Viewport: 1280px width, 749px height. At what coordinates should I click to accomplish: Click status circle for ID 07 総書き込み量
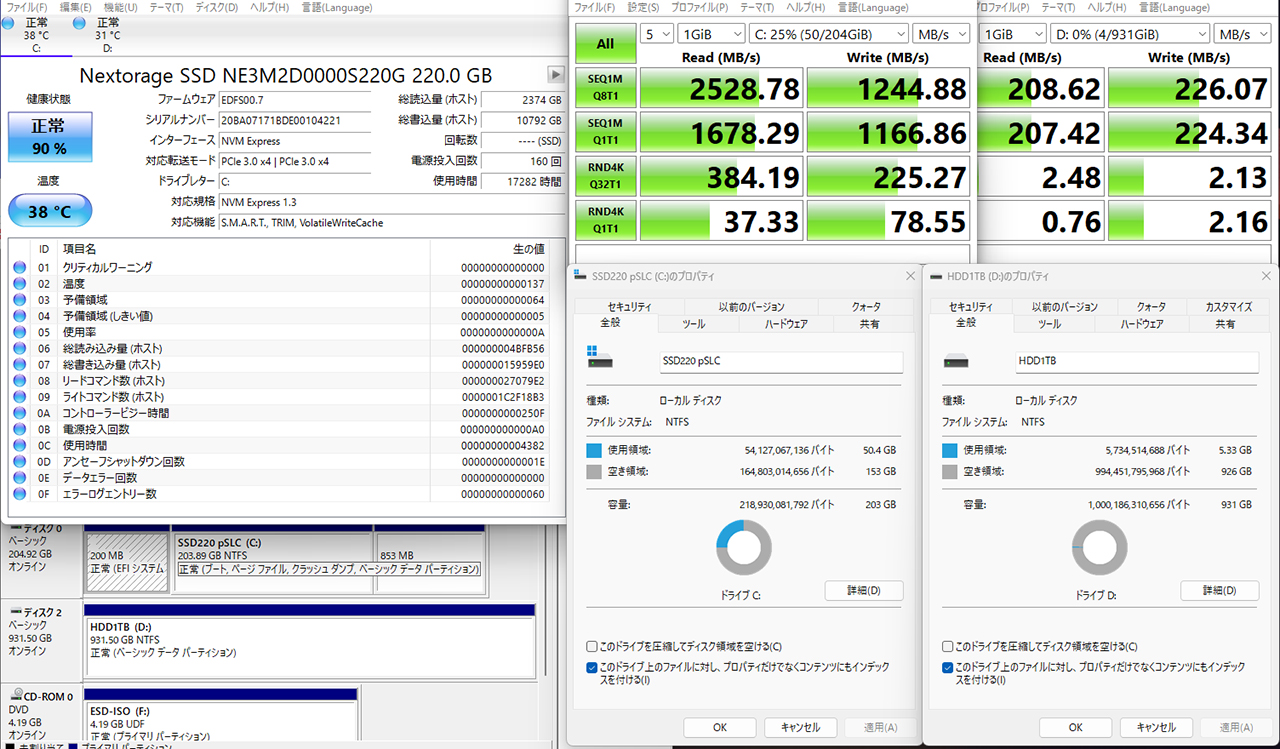(19, 365)
